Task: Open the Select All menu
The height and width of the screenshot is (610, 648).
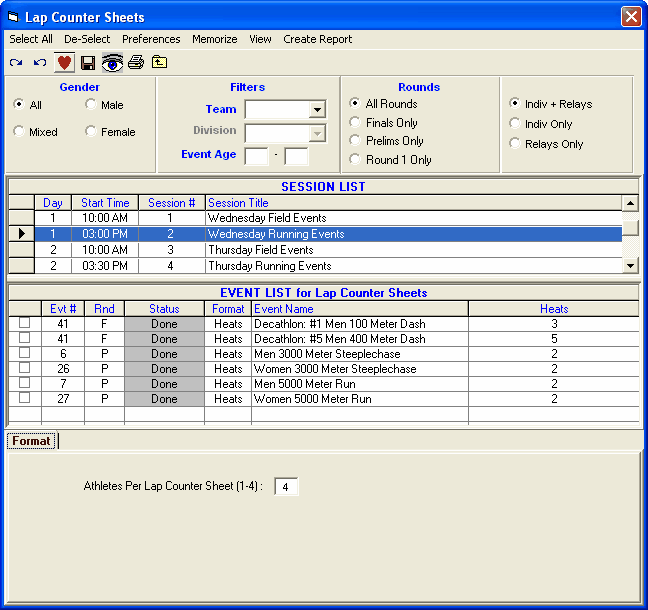Action: pyautogui.click(x=31, y=39)
